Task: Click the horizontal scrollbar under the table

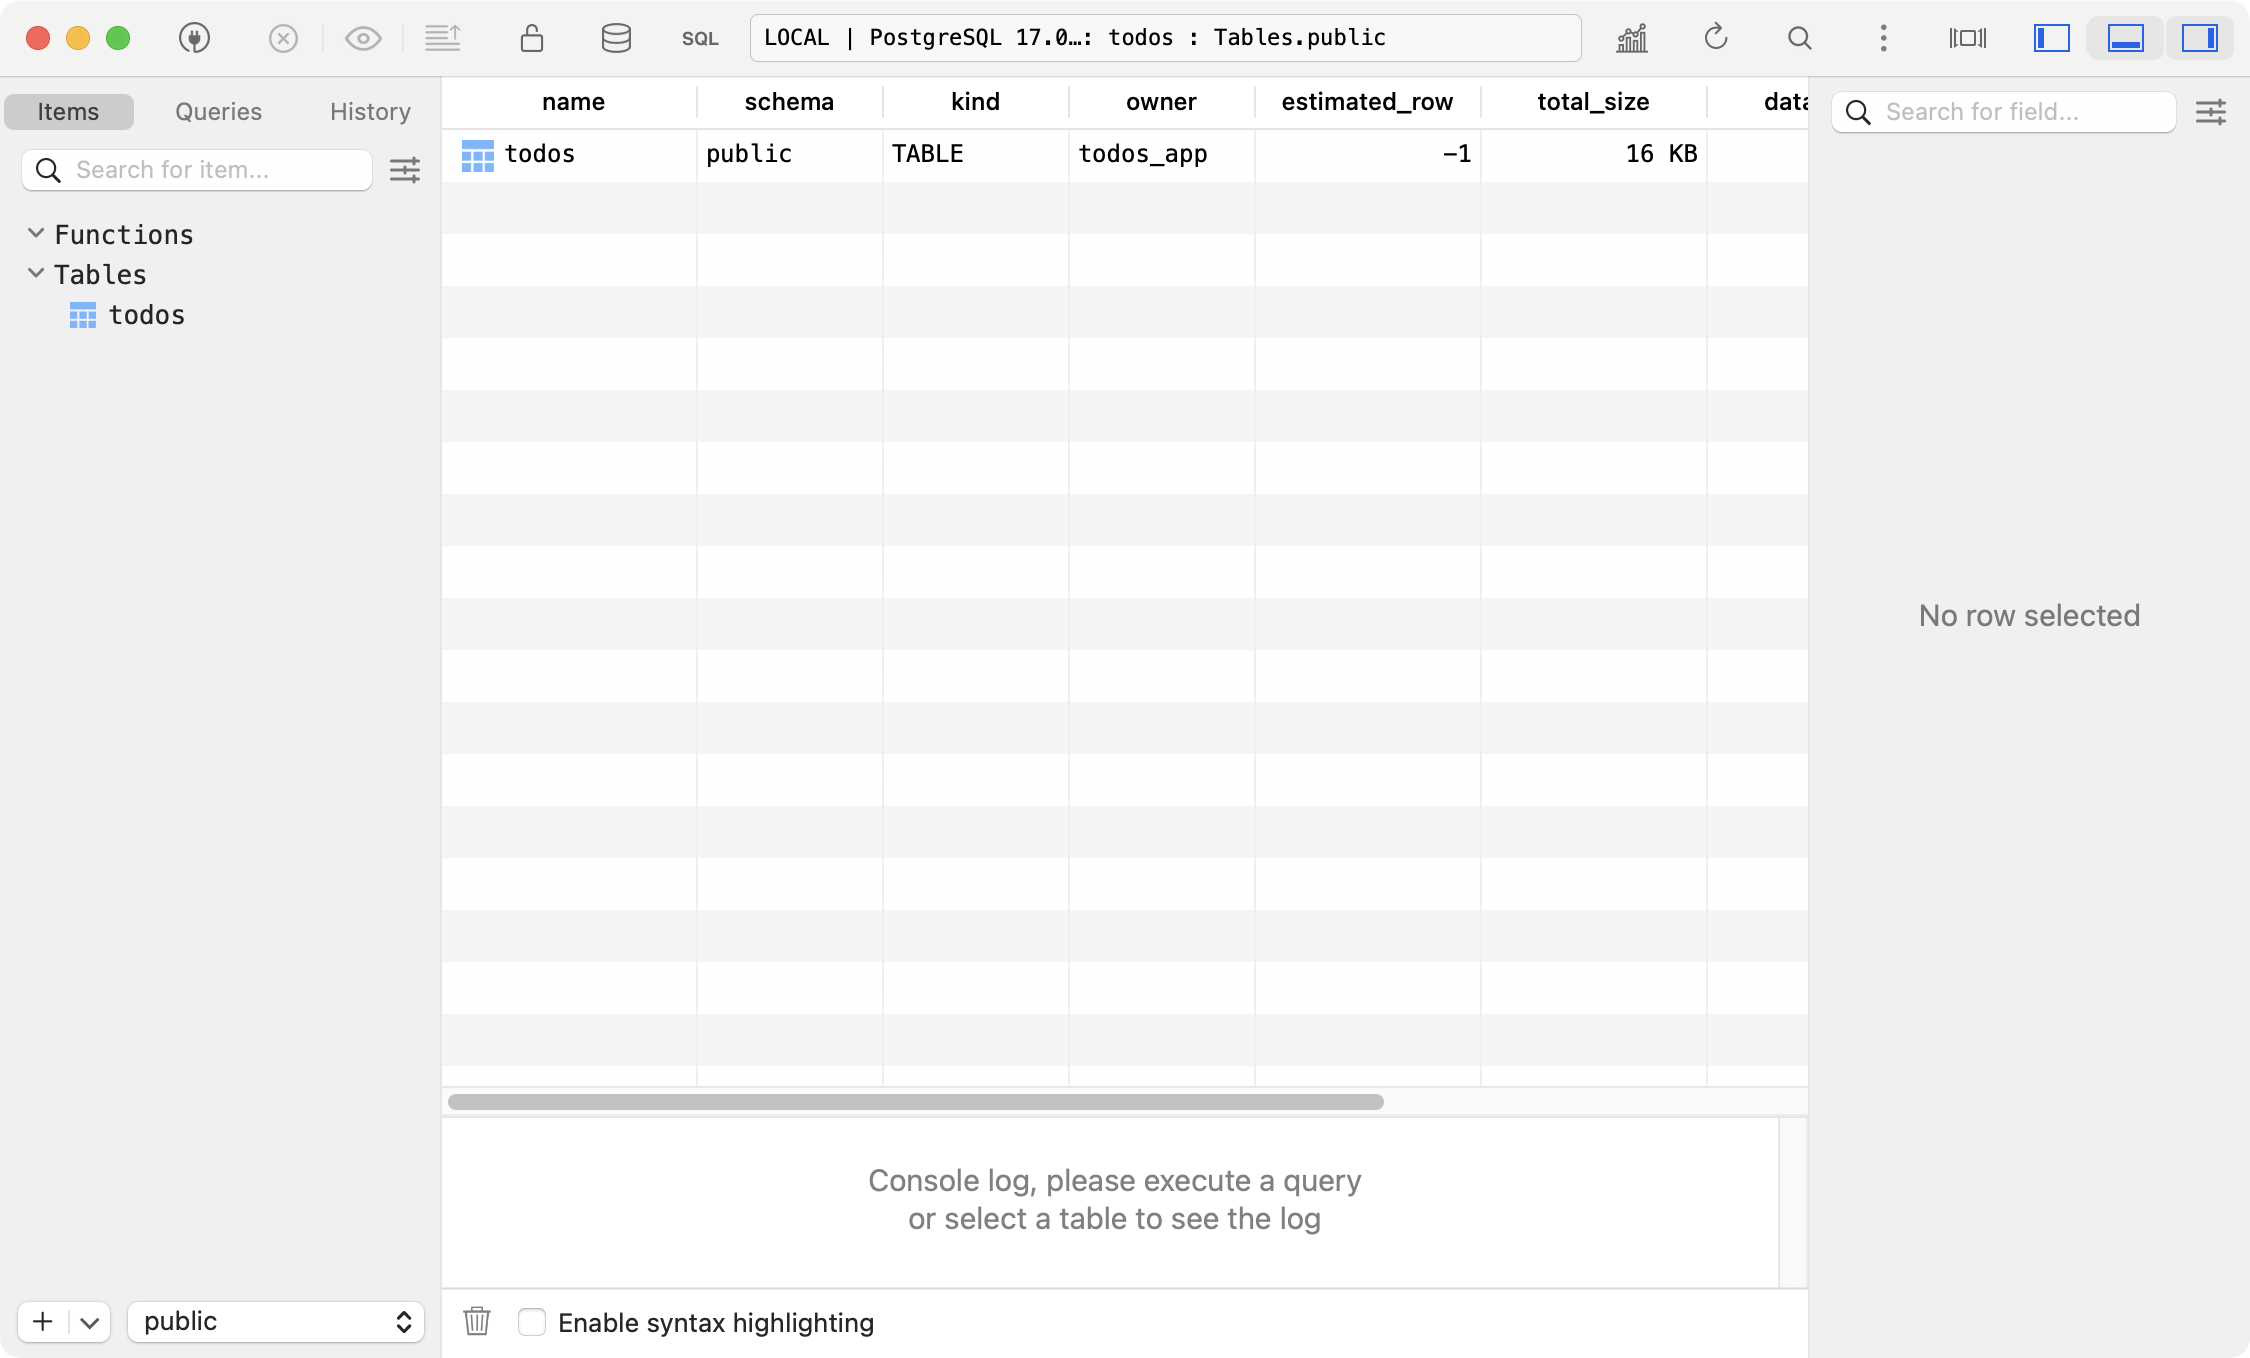Action: [x=915, y=1101]
